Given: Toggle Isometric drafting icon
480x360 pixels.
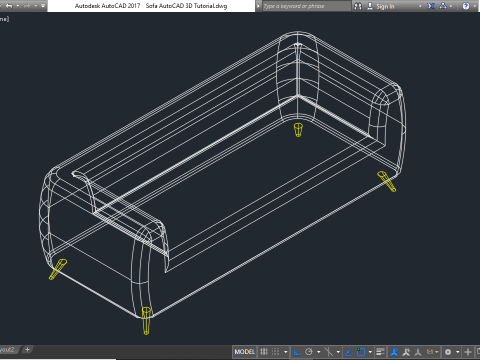Looking at the screenshot, I should pos(329,352).
